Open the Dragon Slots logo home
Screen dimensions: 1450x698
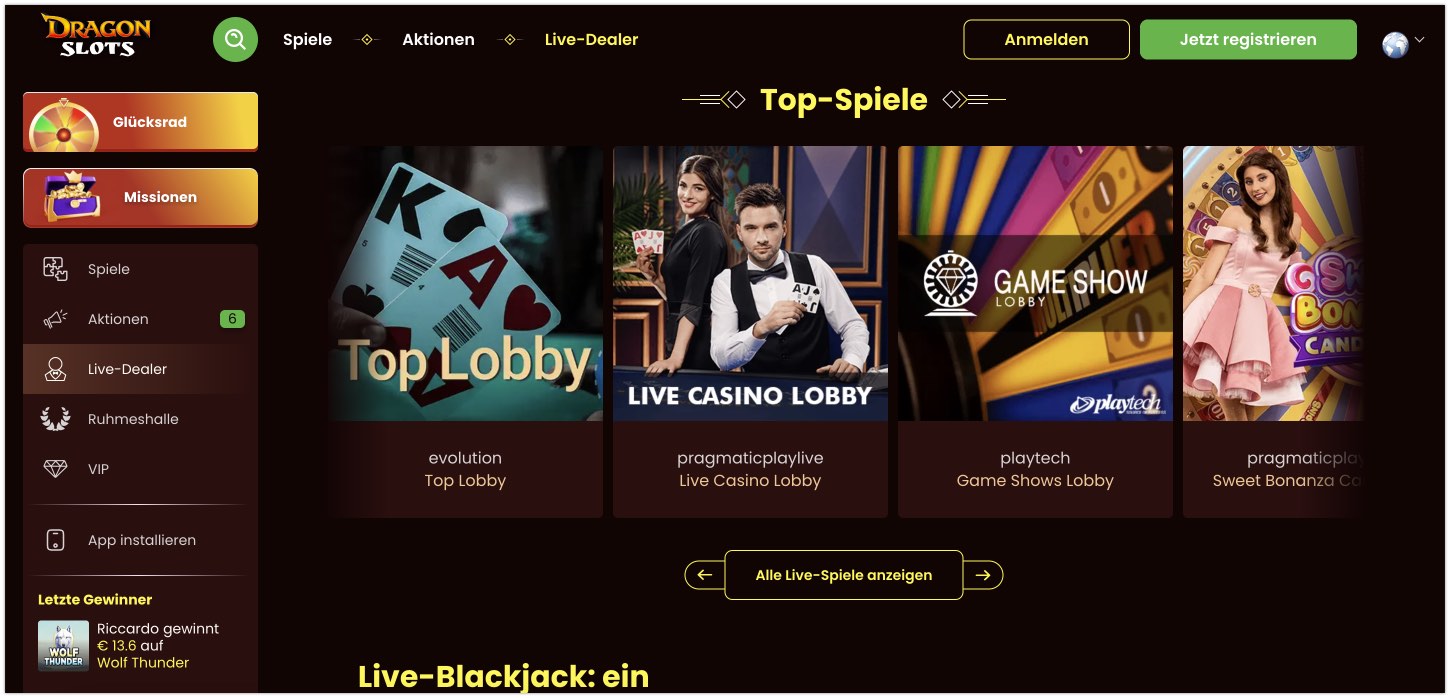(96, 35)
